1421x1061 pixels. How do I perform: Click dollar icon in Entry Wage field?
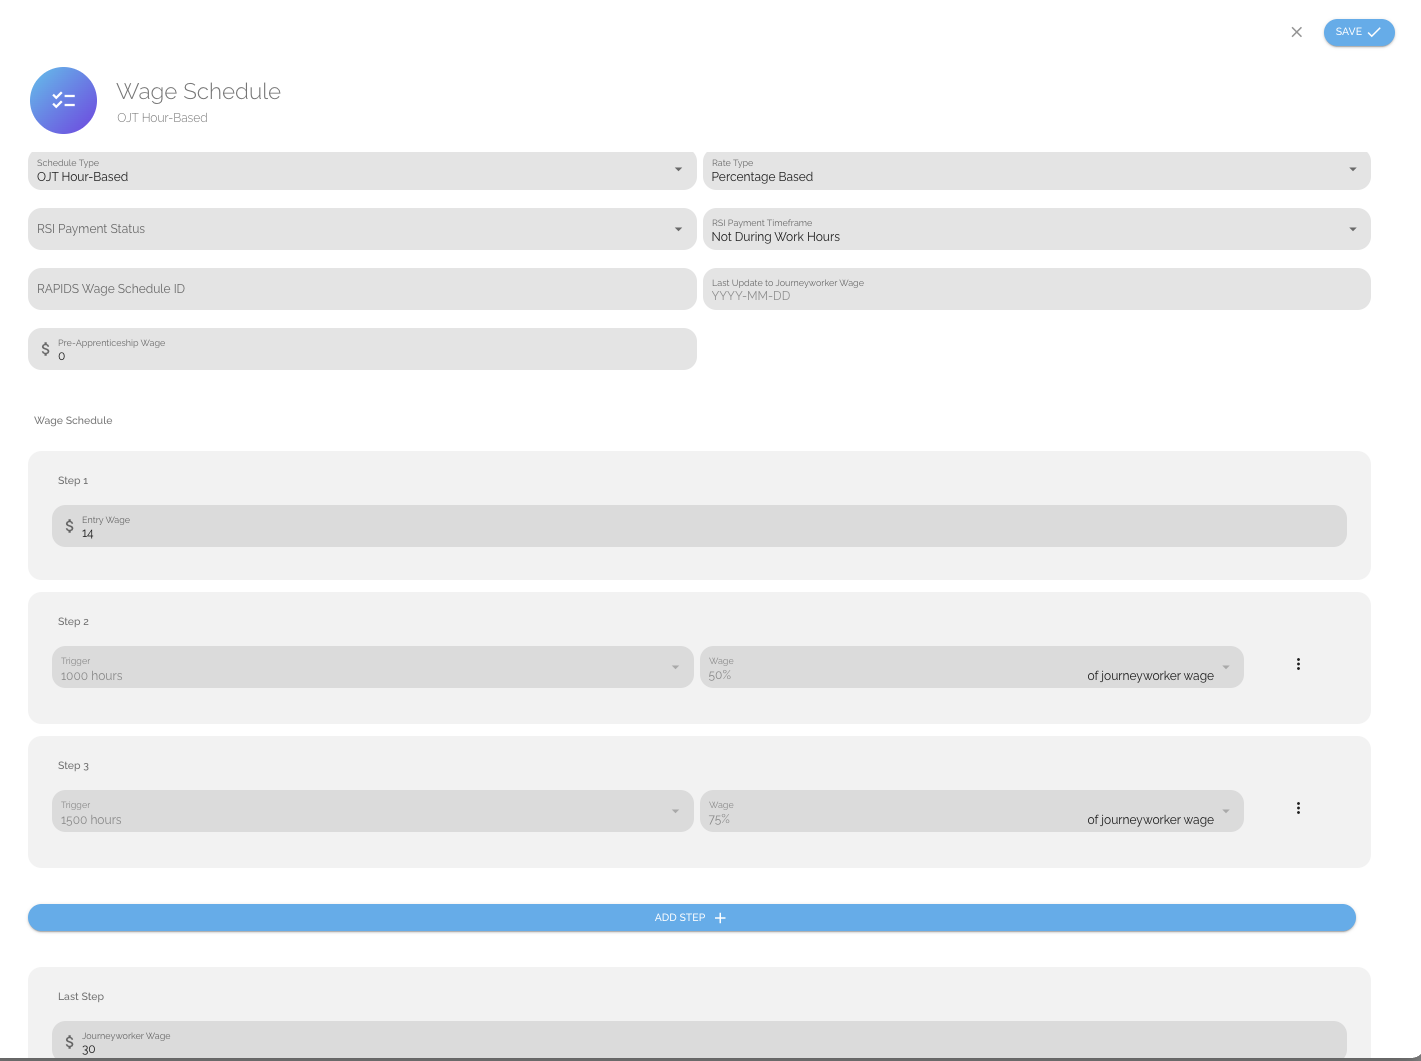[x=69, y=526]
